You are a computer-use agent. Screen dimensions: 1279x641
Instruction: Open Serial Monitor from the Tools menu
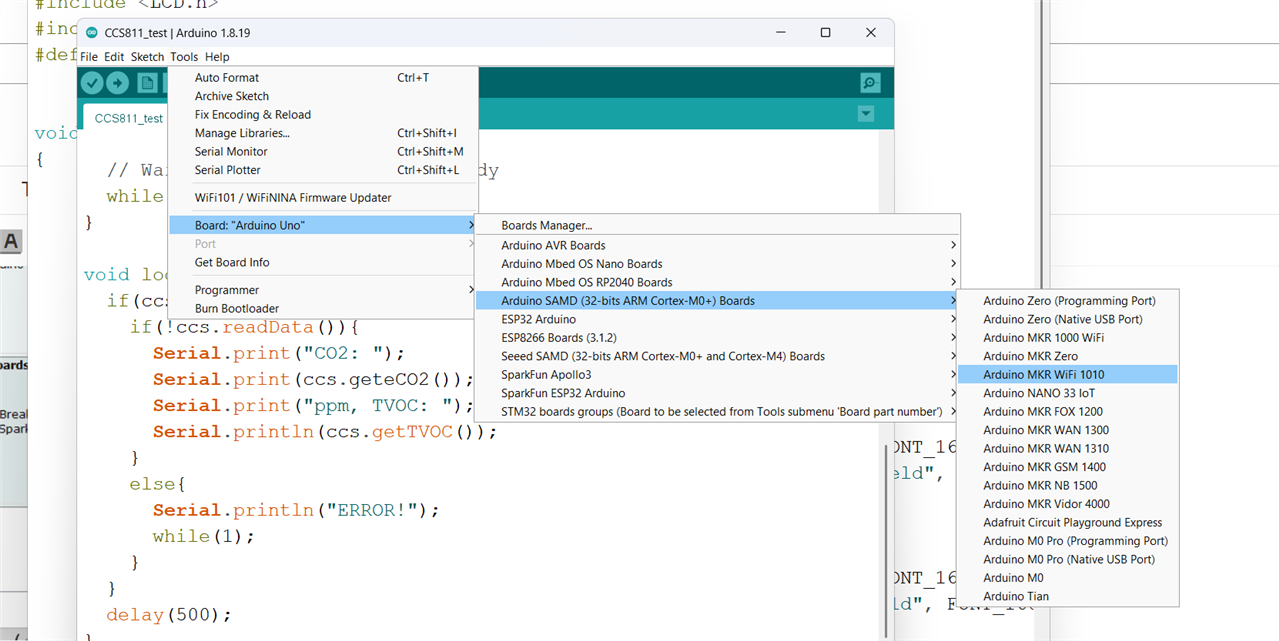(323, 152)
